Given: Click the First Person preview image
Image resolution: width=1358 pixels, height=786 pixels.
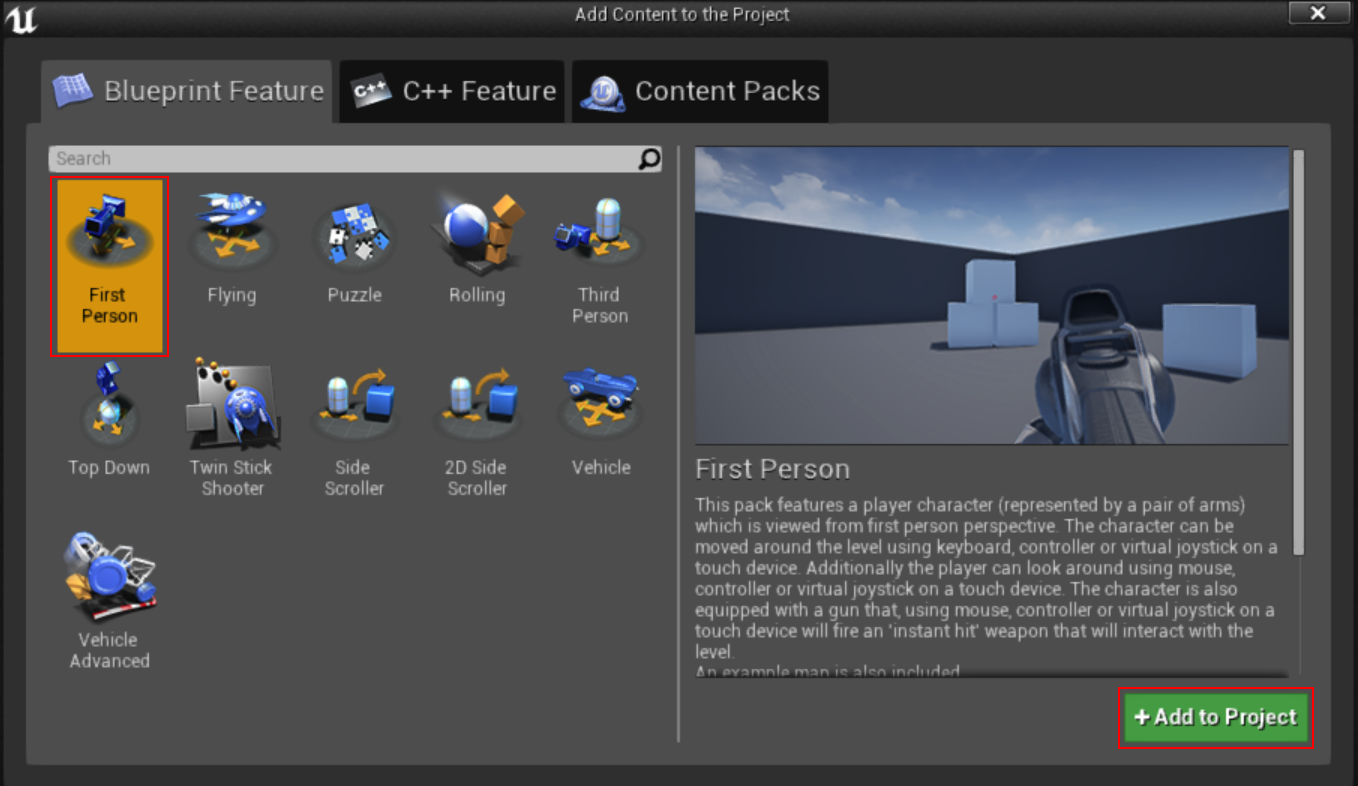Looking at the screenshot, I should point(991,294).
